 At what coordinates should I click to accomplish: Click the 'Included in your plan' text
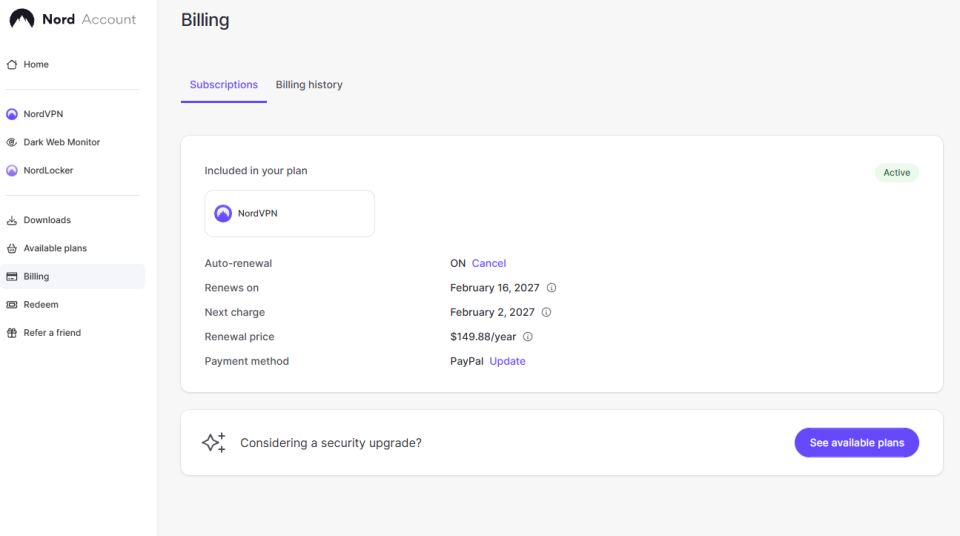pos(256,171)
